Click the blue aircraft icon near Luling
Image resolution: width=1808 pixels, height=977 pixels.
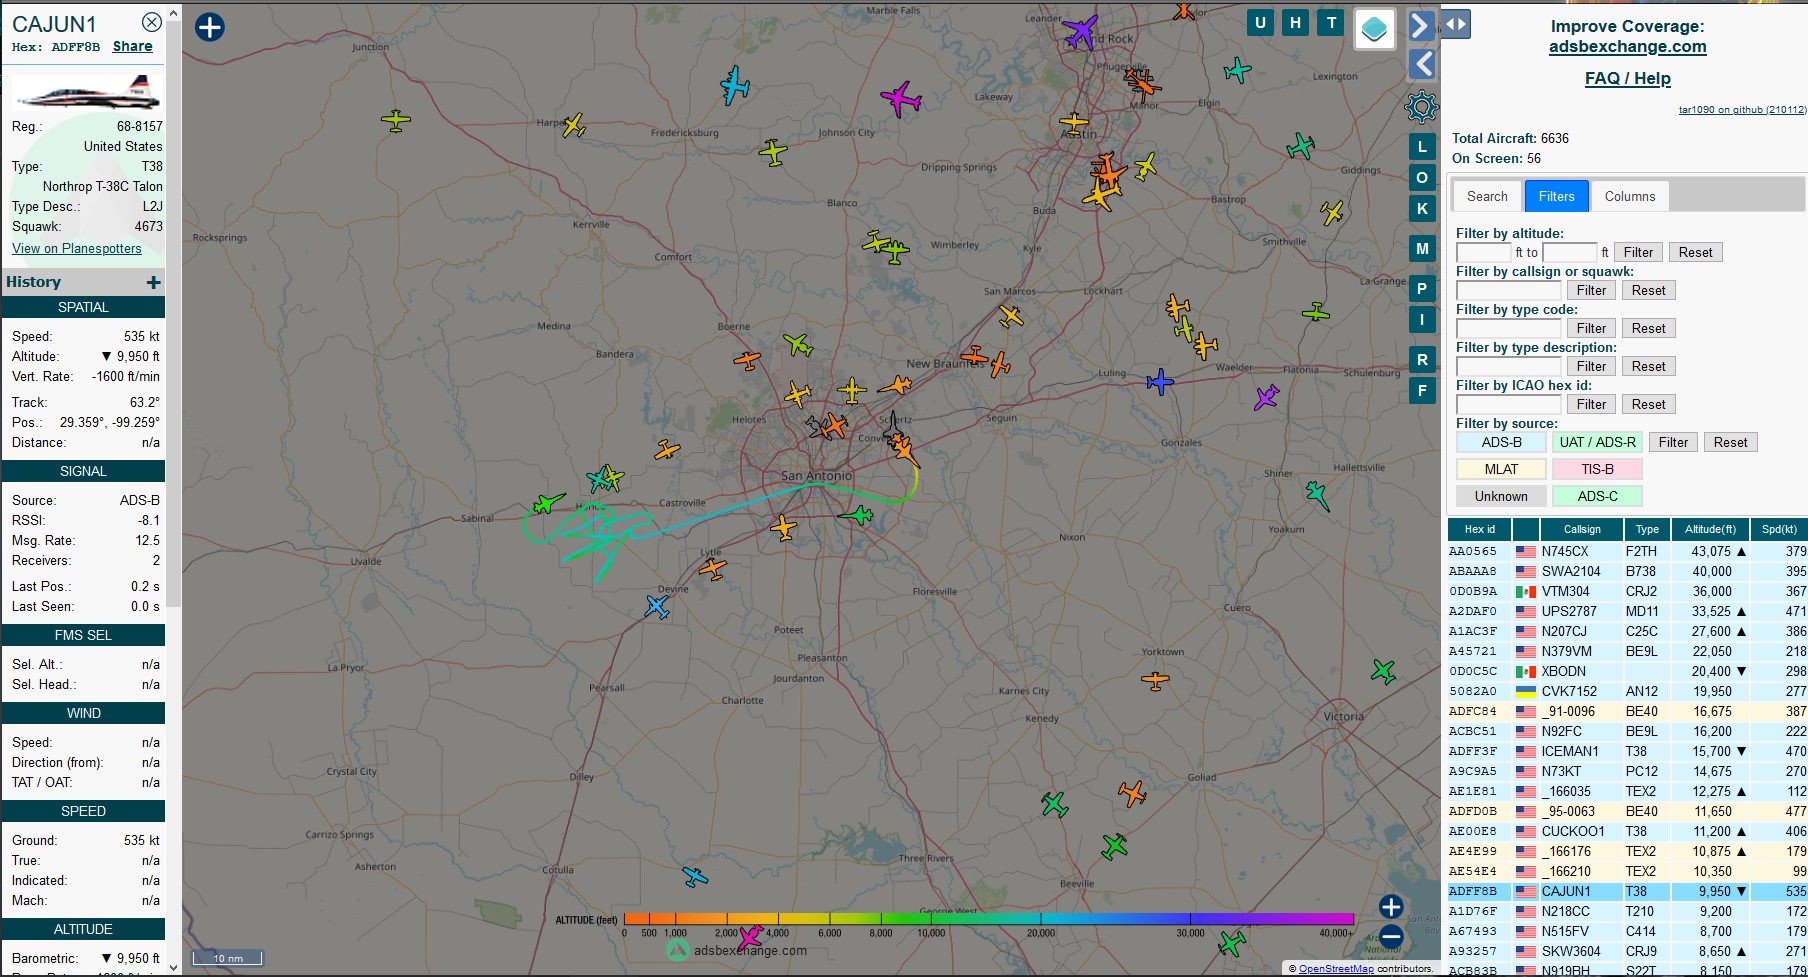pos(1159,381)
